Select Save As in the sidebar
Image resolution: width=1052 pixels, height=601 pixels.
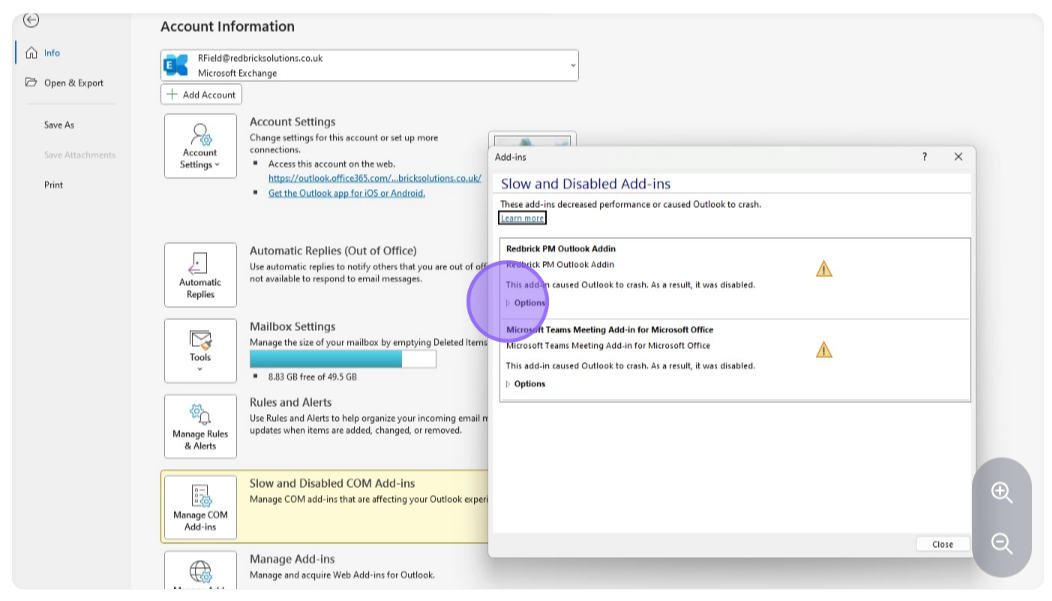[x=59, y=125]
